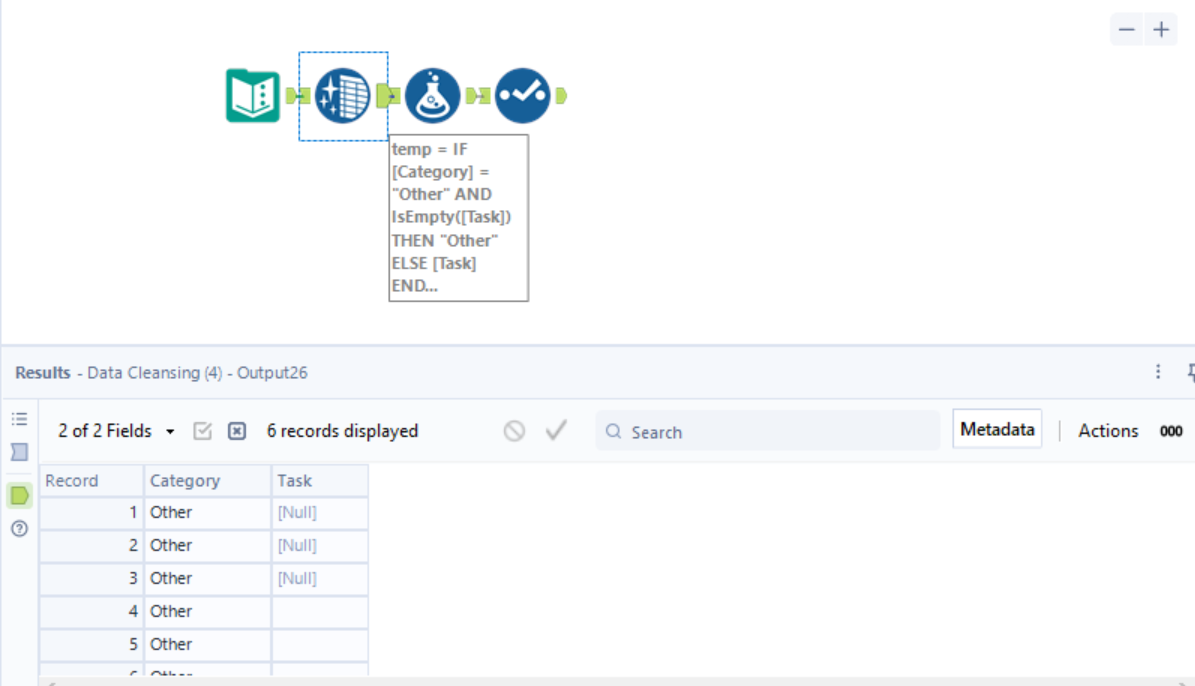1195x686 pixels.
Task: Select the Data Cleansing tool on the canvas
Action: pos(343,95)
